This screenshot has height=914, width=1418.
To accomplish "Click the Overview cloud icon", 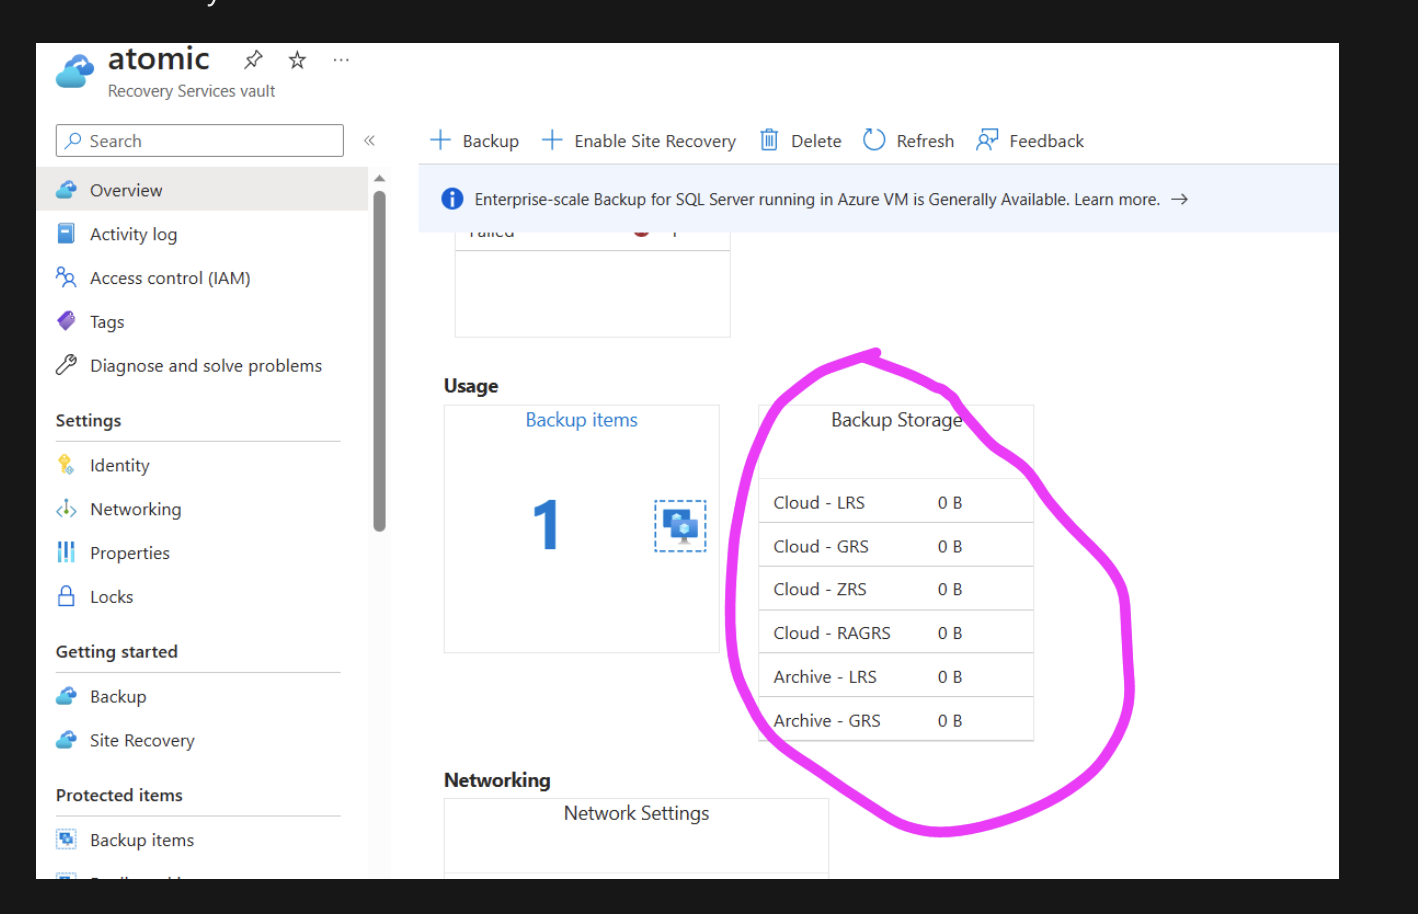I will [66, 190].
